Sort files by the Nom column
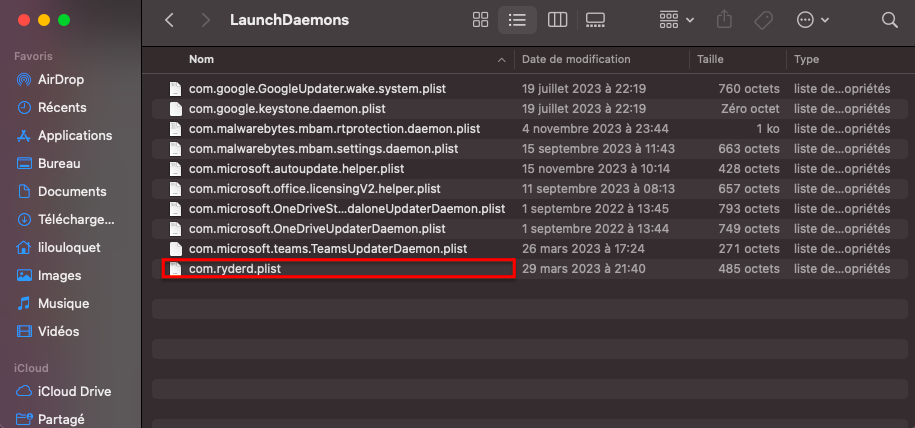This screenshot has width=915, height=428. (202, 60)
